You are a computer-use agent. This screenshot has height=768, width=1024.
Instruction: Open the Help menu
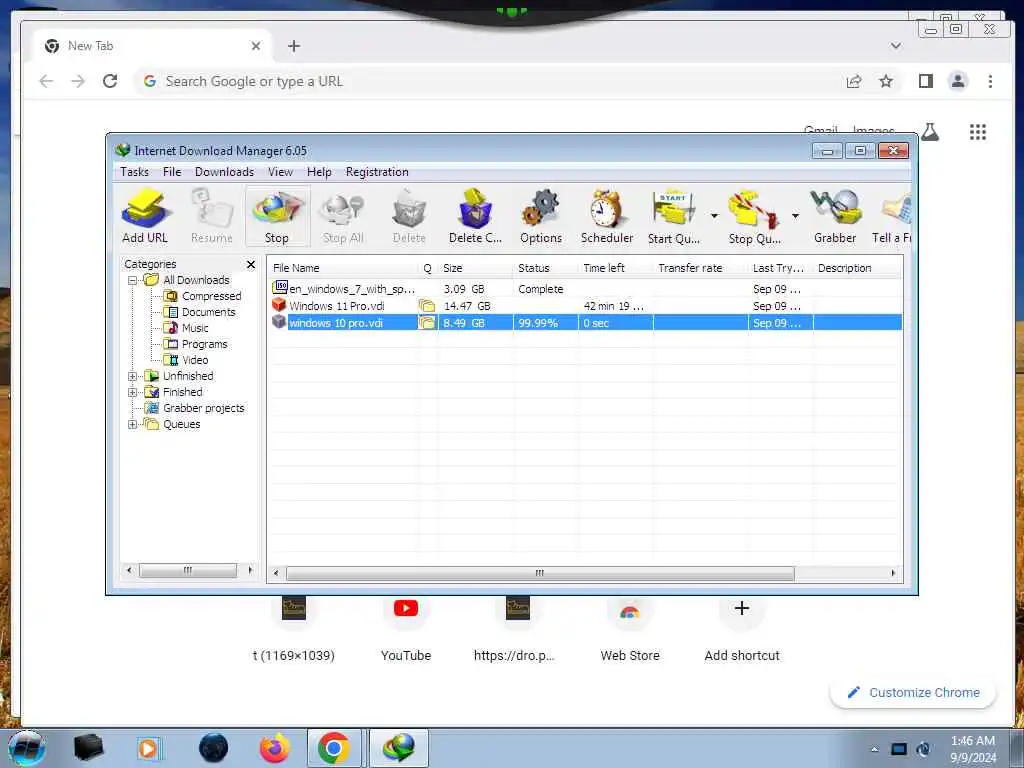319,172
